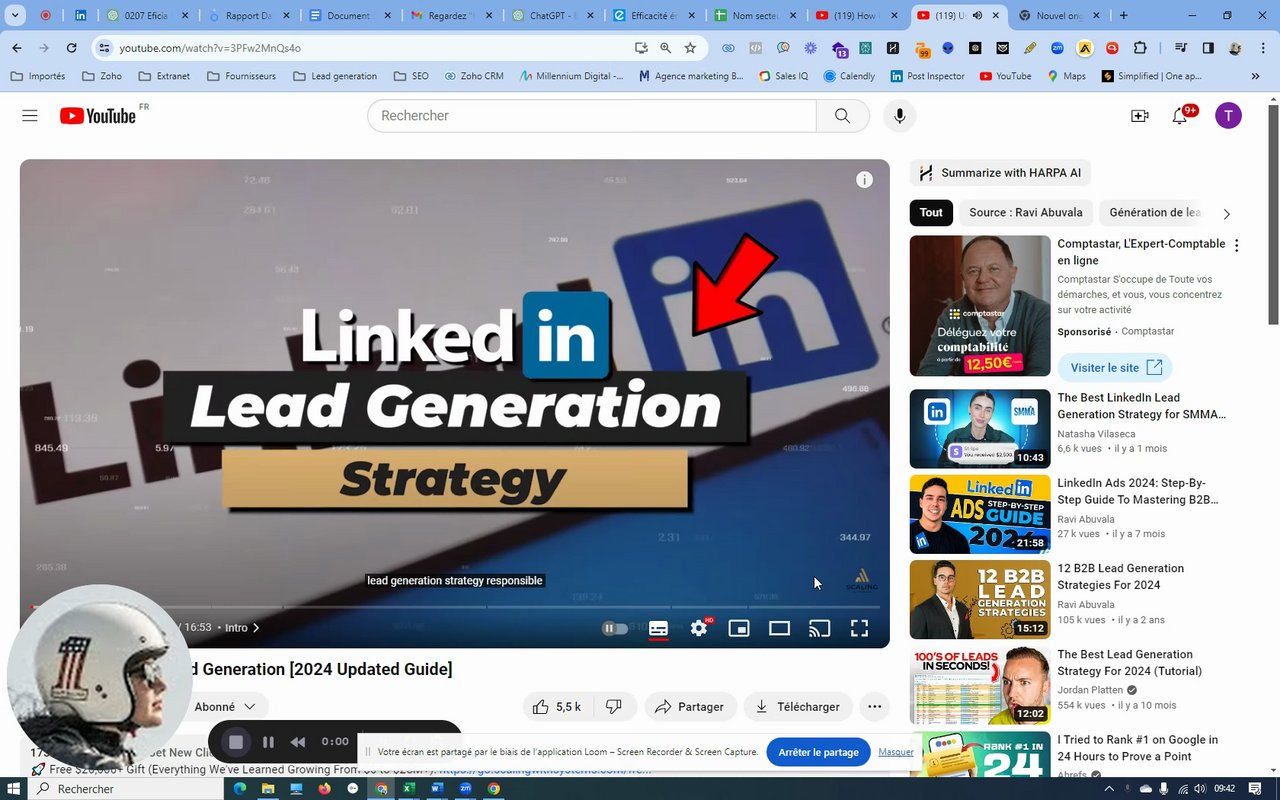Switch to the ChatGPT browser tab
Viewport: 1280px width, 800px height.
(x=553, y=16)
